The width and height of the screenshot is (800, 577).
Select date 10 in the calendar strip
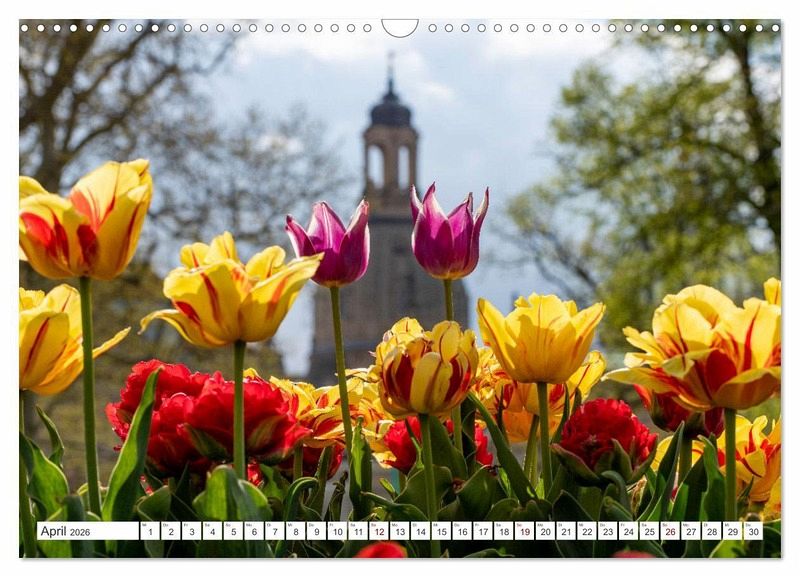337,531
